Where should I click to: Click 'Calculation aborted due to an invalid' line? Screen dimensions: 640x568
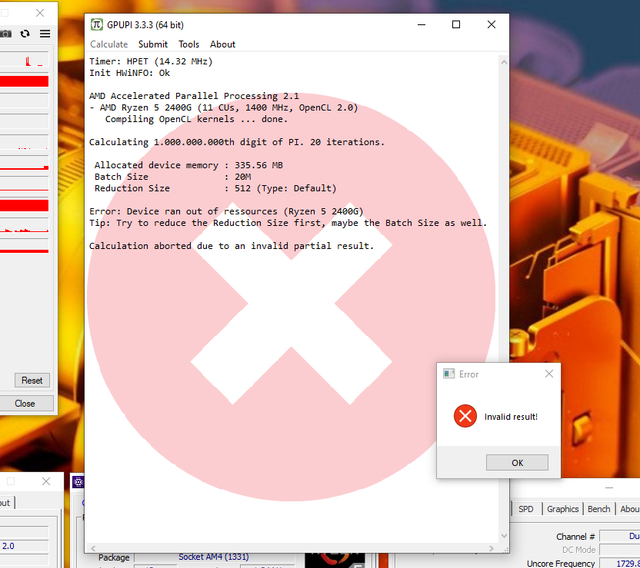(231, 246)
